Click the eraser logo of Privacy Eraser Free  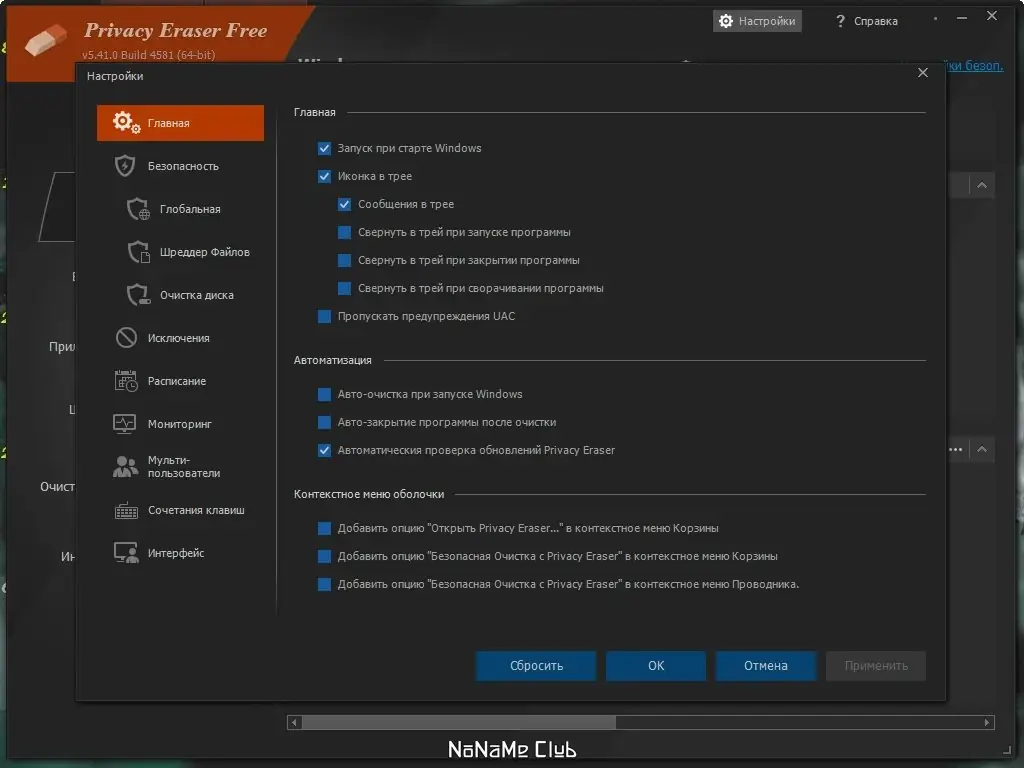click(46, 40)
